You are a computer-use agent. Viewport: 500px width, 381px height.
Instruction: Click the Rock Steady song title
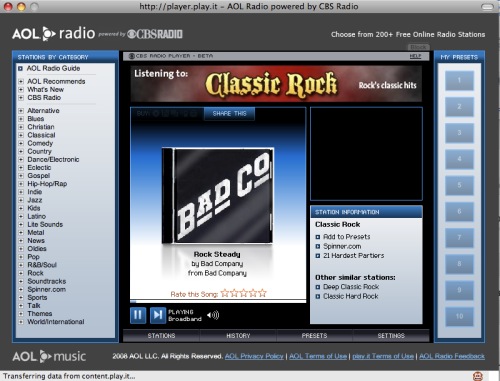tap(217, 254)
